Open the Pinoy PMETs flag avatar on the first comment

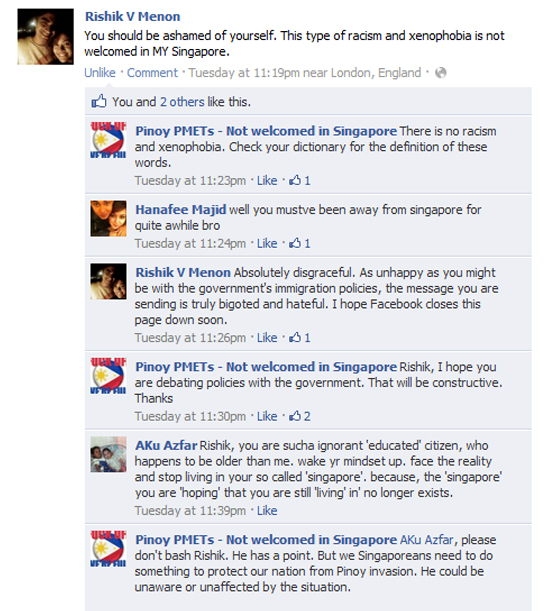pos(108,140)
